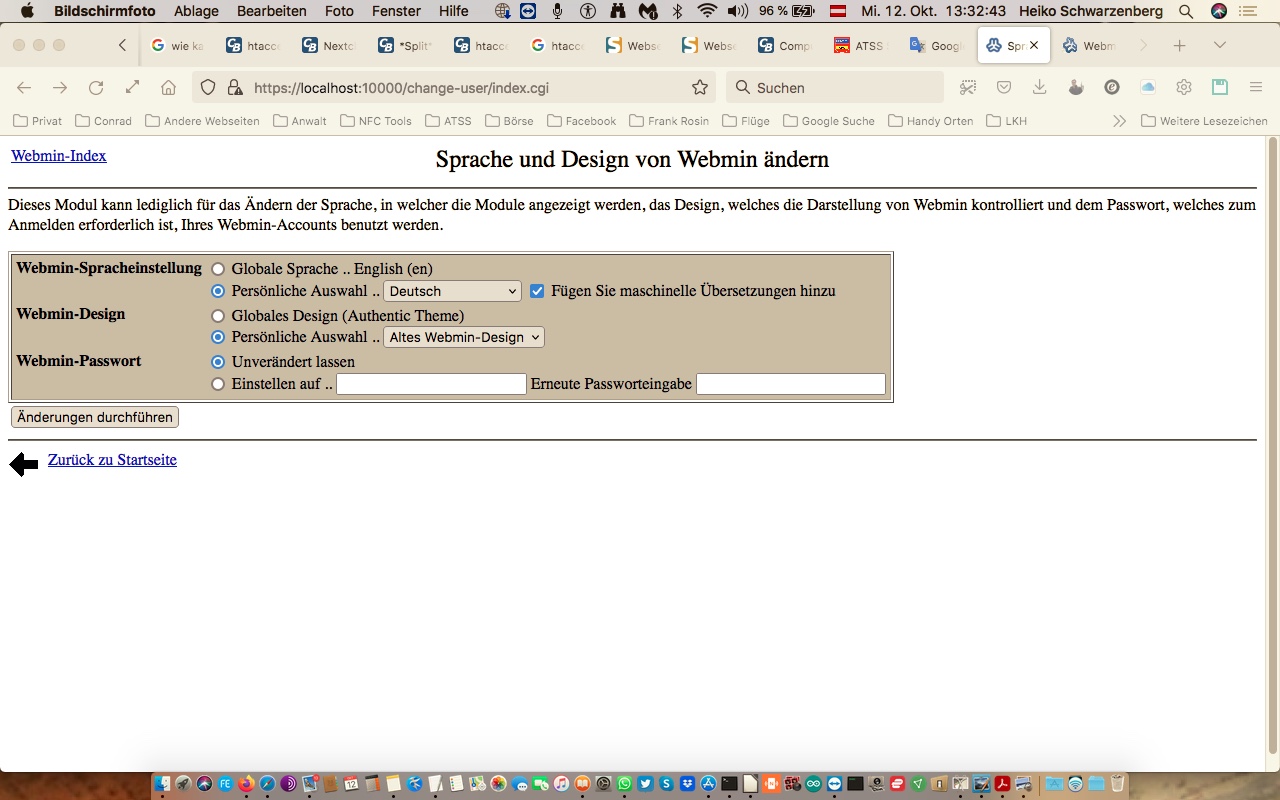Go to the Firefox home page
The image size is (1280, 800).
click(168, 88)
